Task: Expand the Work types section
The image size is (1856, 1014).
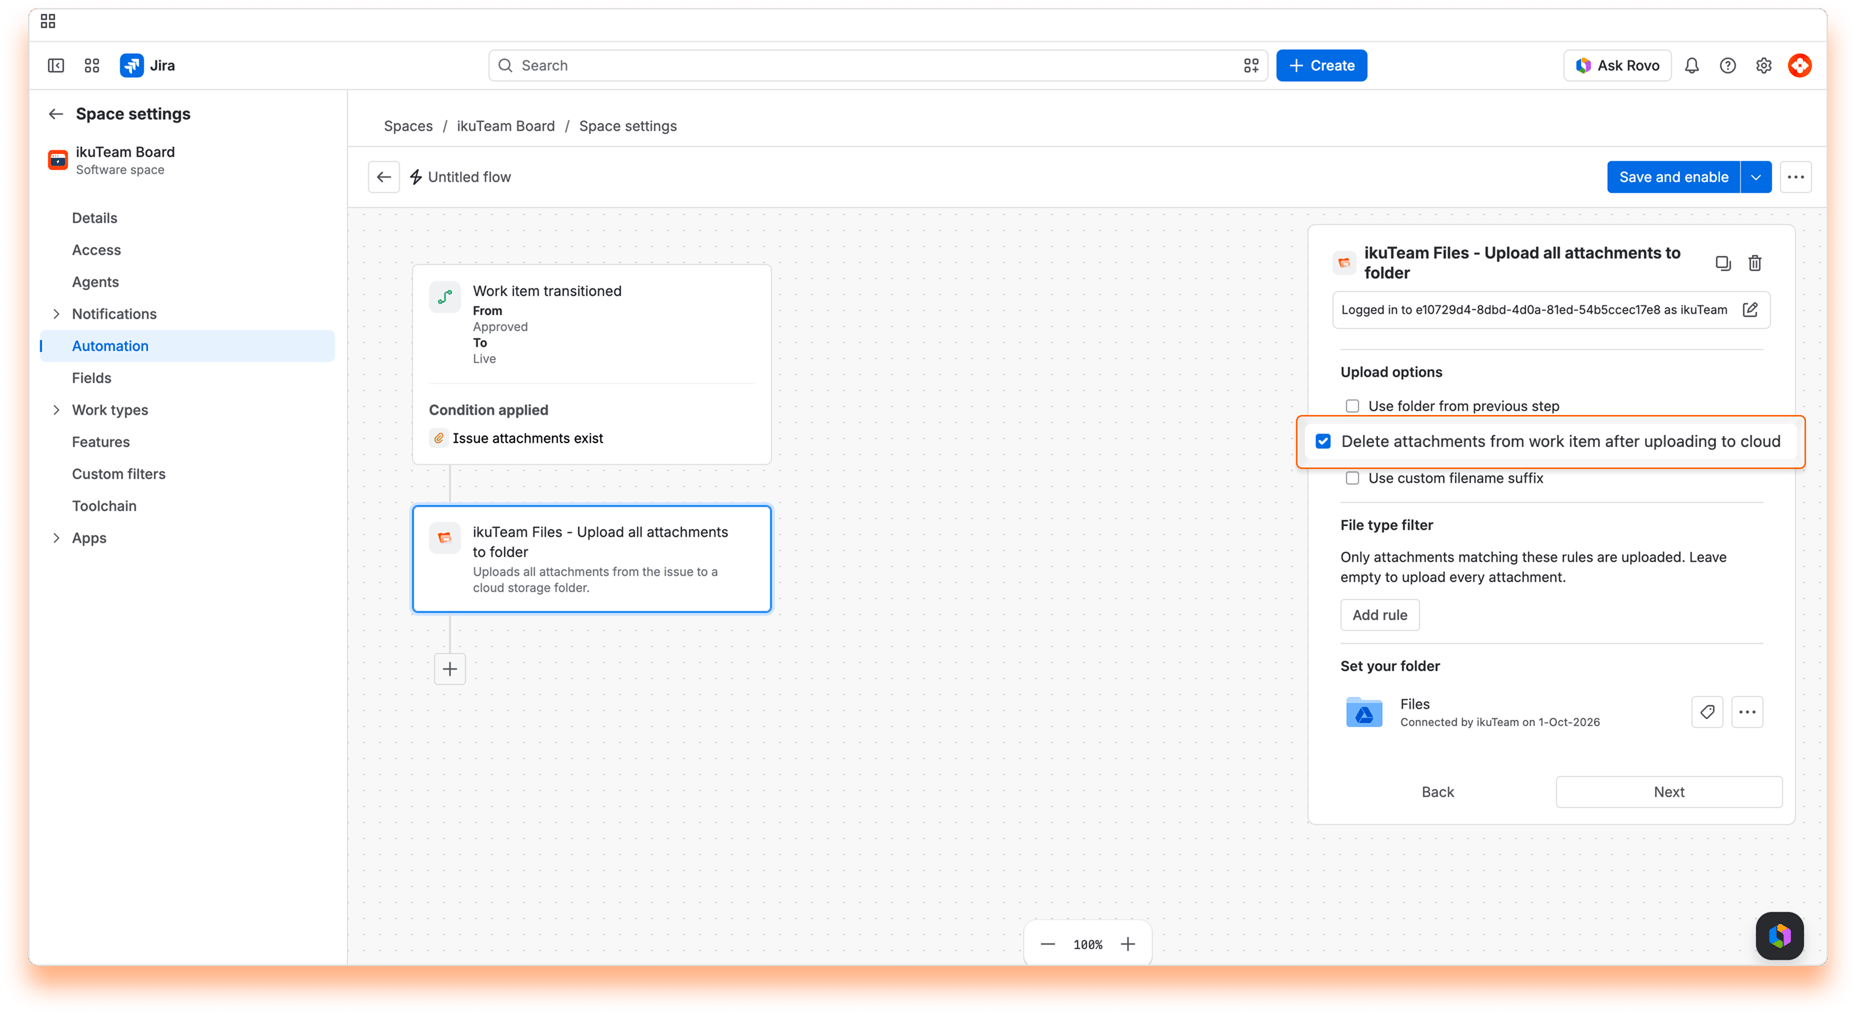Action: [56, 410]
